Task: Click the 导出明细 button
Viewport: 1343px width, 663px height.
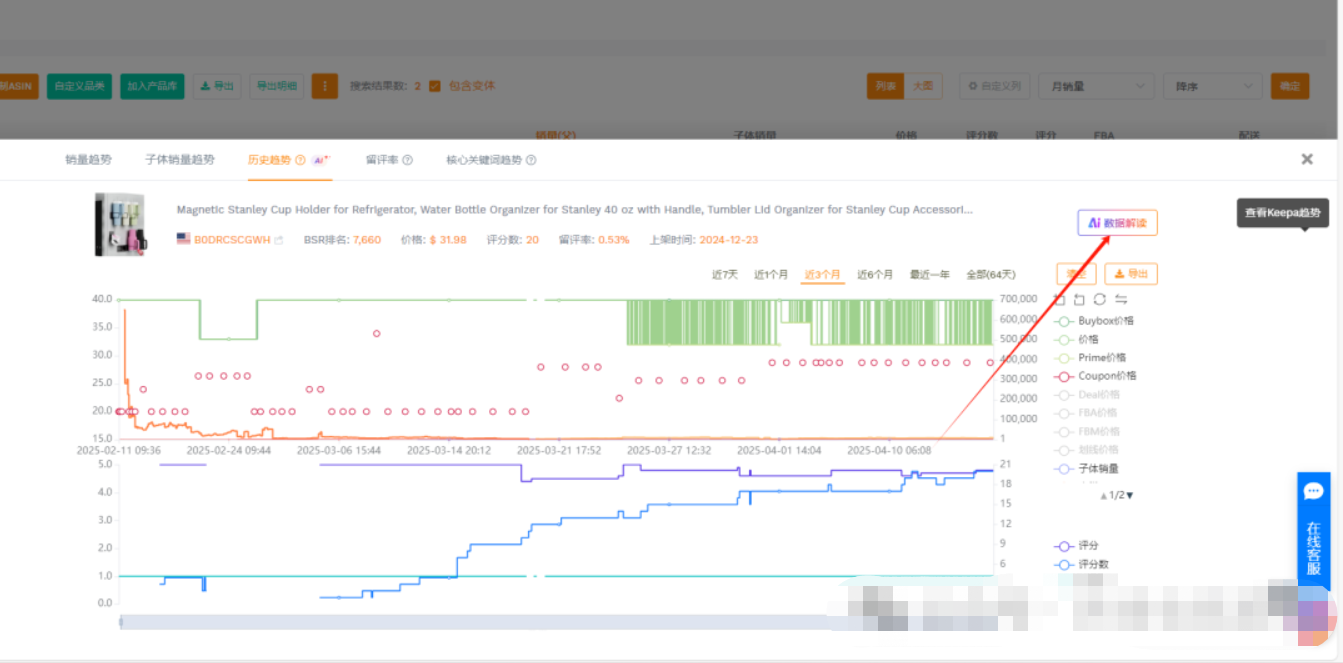Action: tap(276, 86)
